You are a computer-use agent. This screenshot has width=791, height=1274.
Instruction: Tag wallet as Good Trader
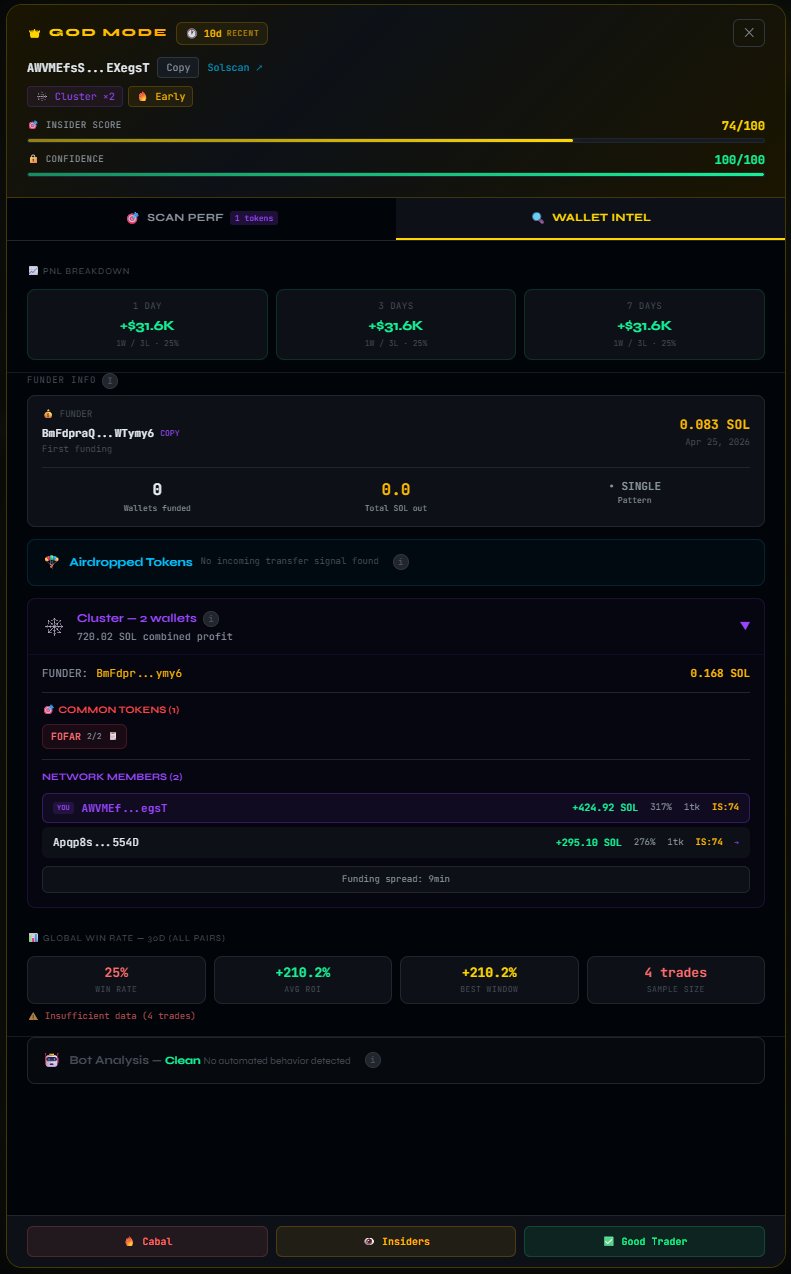(644, 1241)
